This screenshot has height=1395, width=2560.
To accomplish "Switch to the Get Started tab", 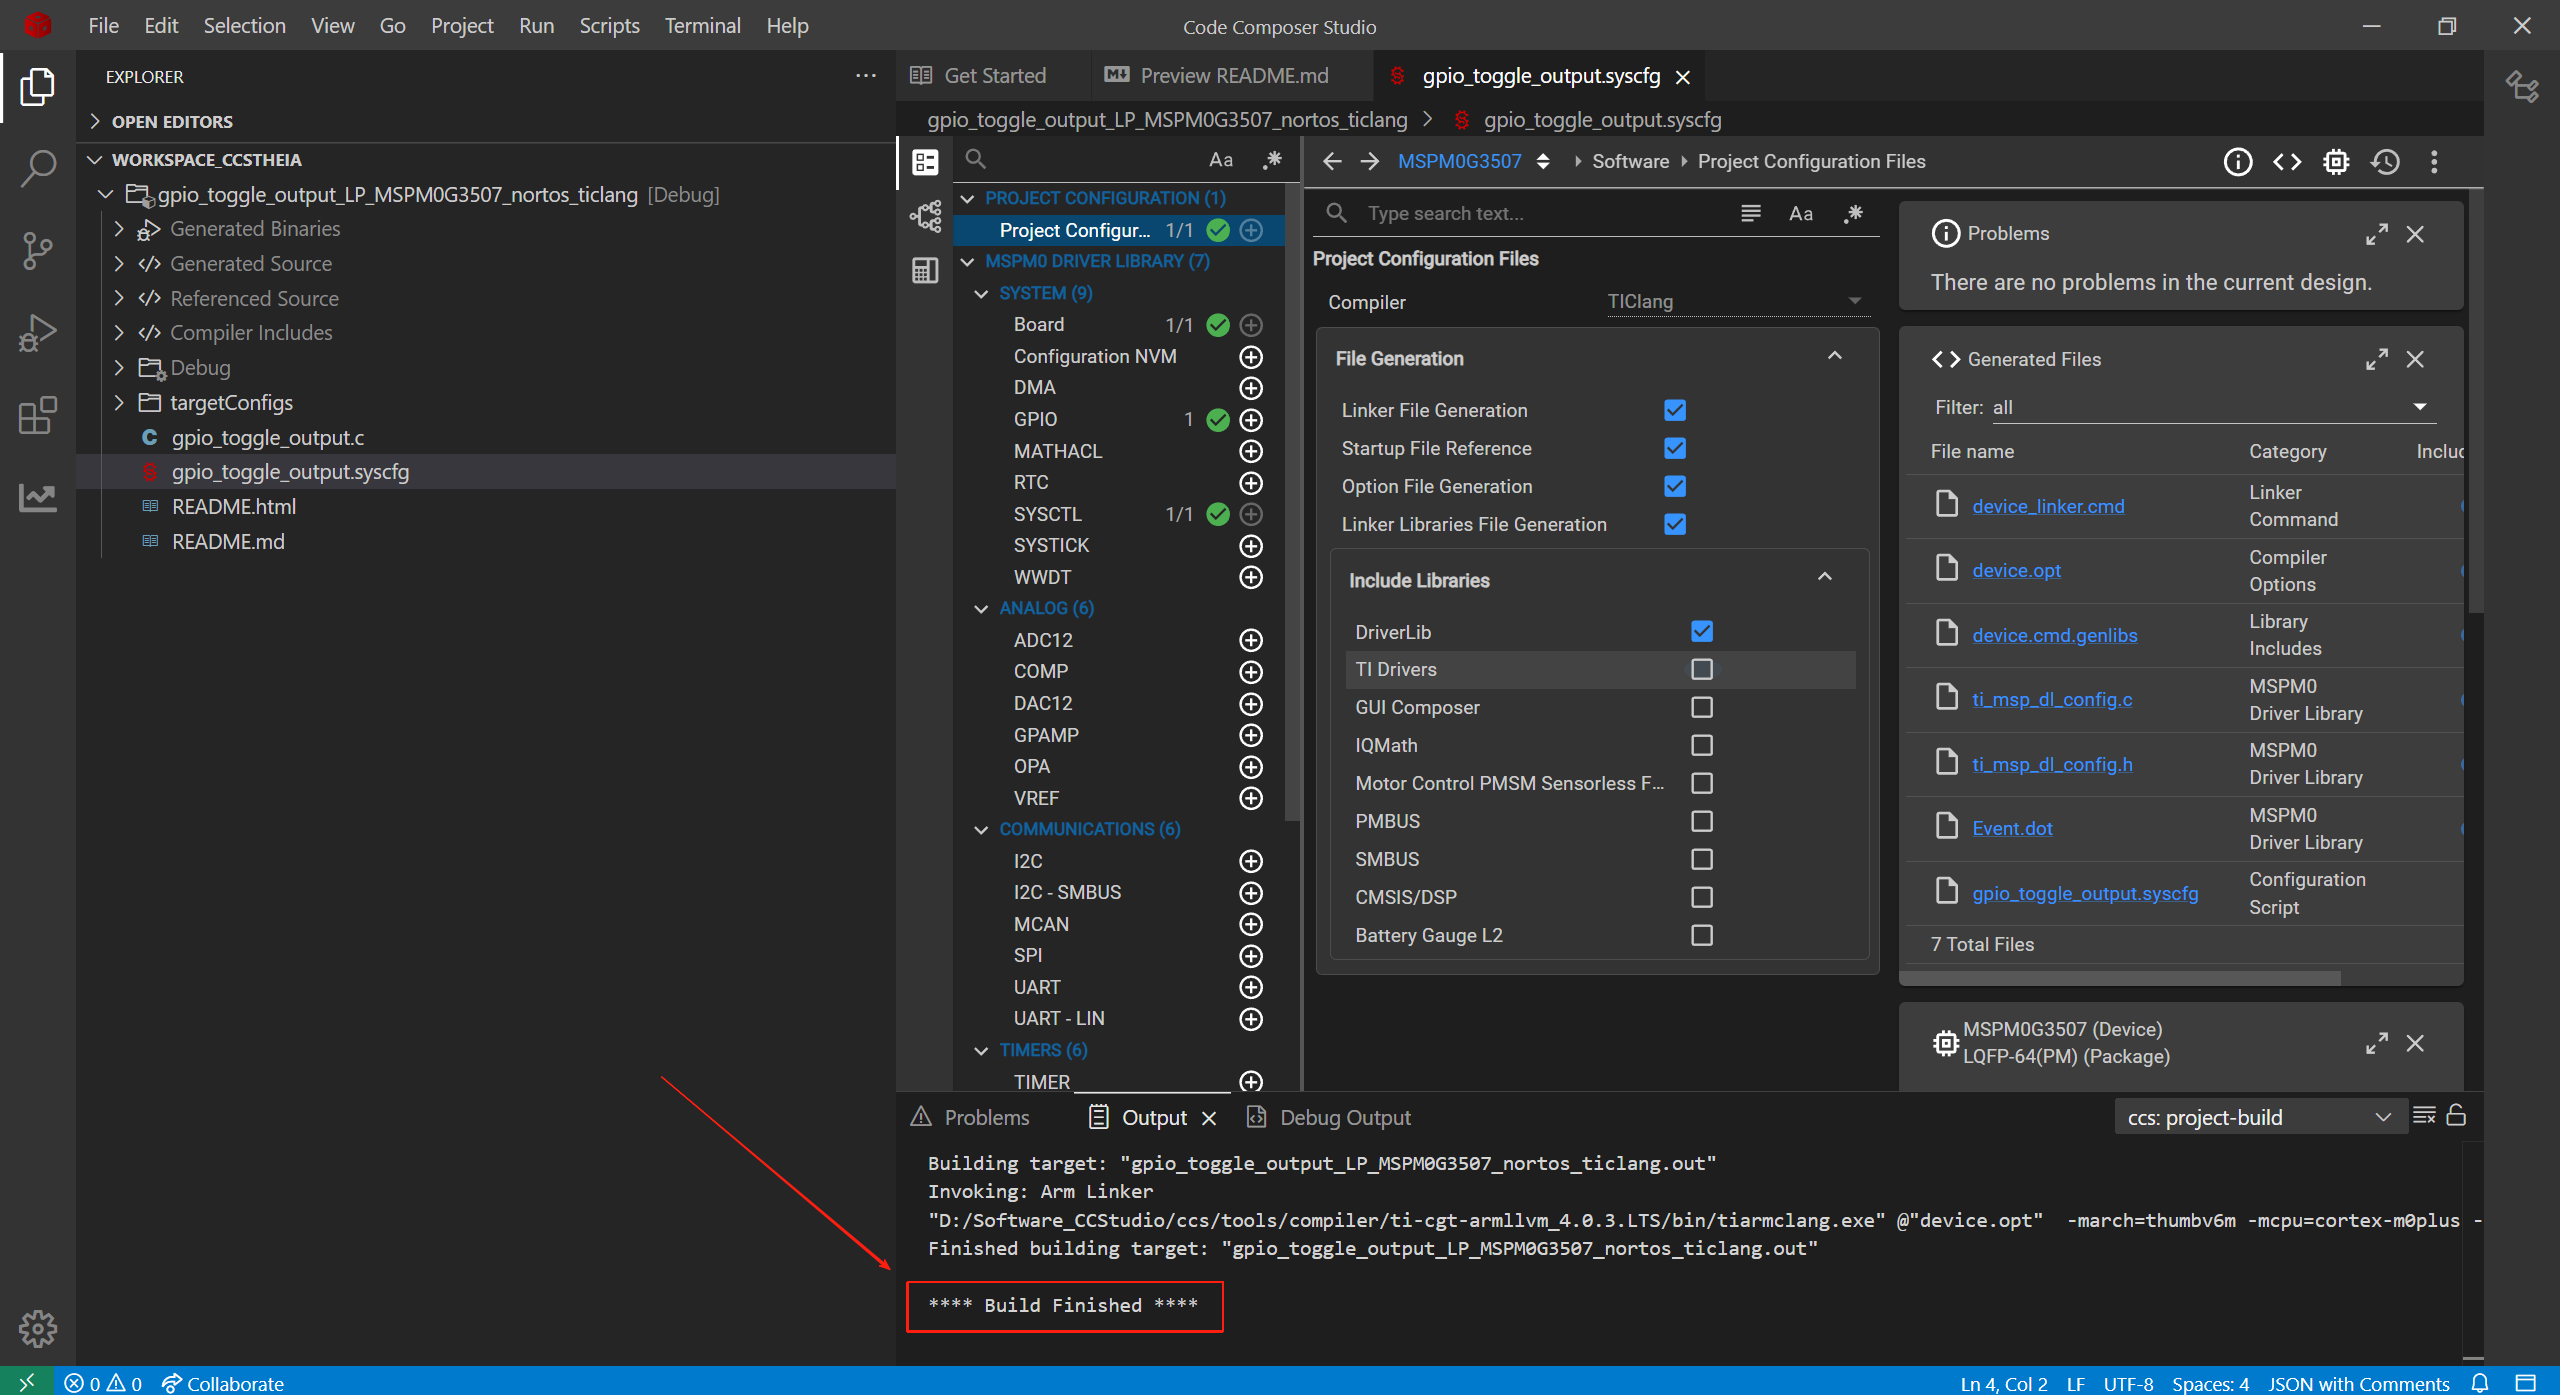I will pos(978,76).
